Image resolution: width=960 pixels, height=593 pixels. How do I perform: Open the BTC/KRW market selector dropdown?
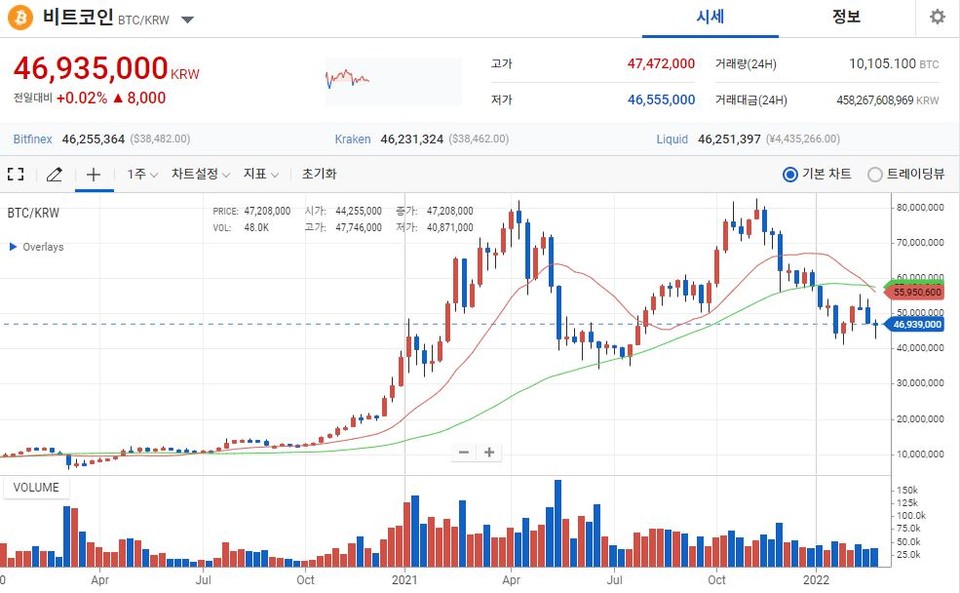188,19
